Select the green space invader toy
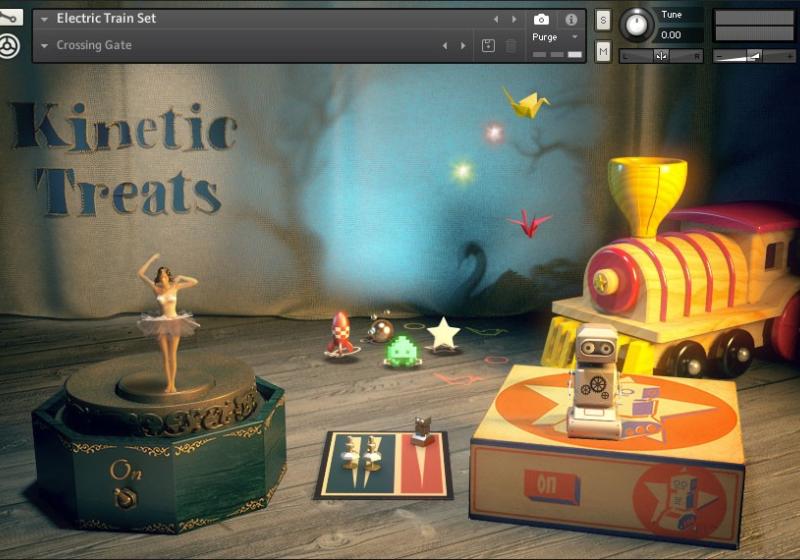Screen dimensions: 800x560 pos(403,350)
